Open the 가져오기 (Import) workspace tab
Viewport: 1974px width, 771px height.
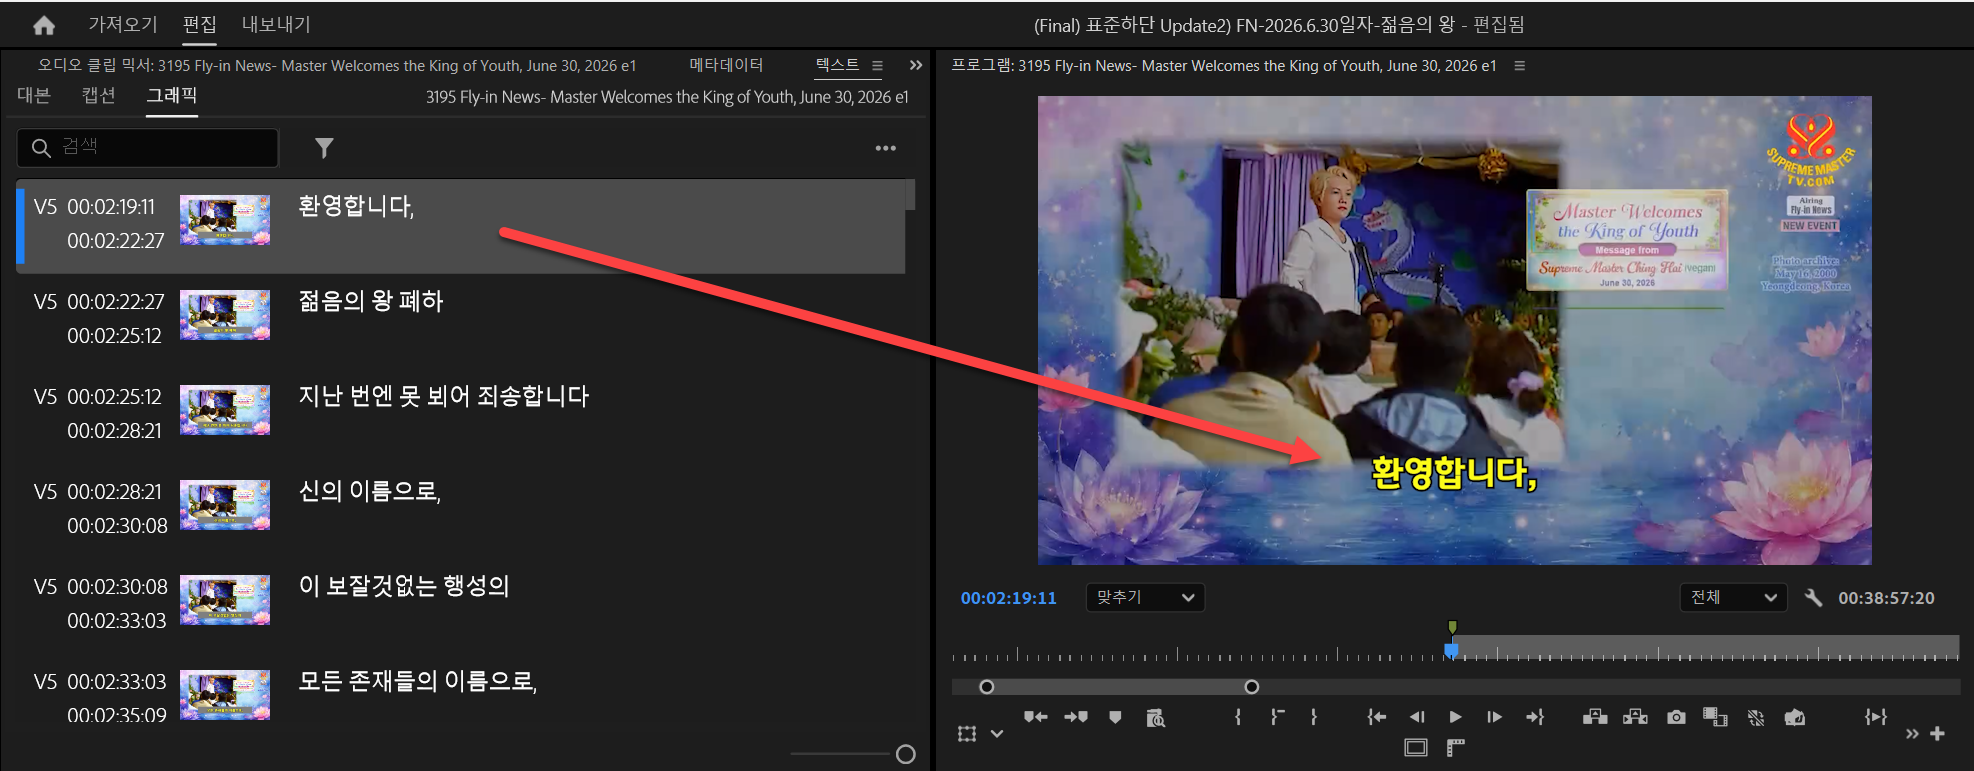(123, 24)
